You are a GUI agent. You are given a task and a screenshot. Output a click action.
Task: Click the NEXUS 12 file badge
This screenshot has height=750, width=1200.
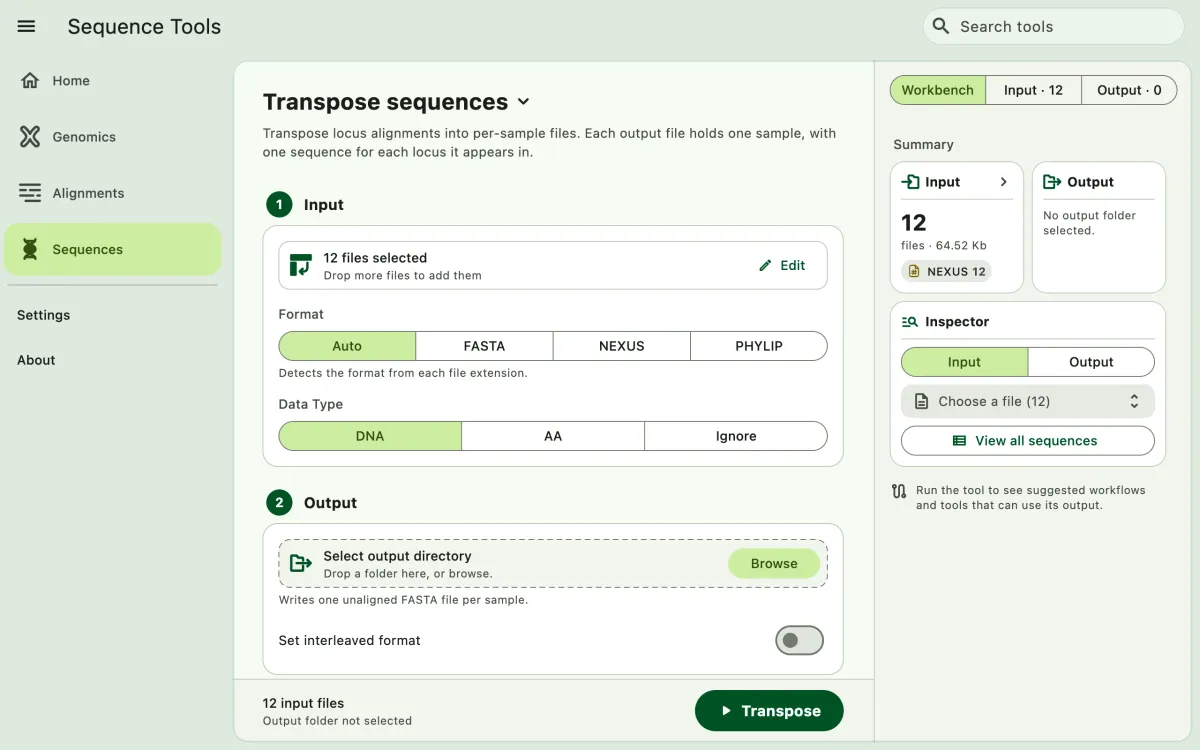[x=947, y=271]
